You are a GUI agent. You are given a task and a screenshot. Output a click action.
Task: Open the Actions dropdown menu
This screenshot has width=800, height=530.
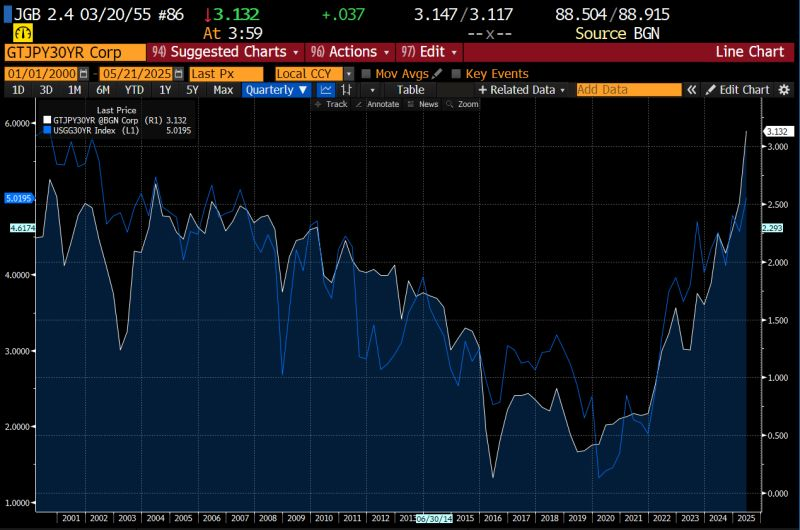[x=351, y=52]
